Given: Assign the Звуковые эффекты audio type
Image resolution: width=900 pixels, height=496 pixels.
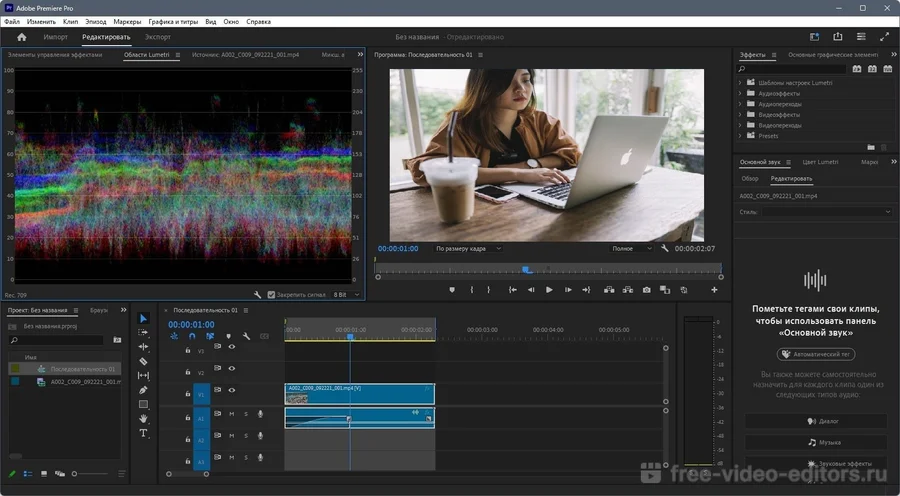Looking at the screenshot, I should coord(816,463).
